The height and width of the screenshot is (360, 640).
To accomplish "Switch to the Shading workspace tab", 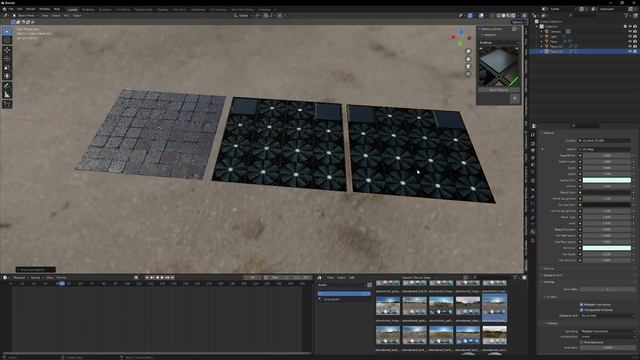I will (162, 9).
